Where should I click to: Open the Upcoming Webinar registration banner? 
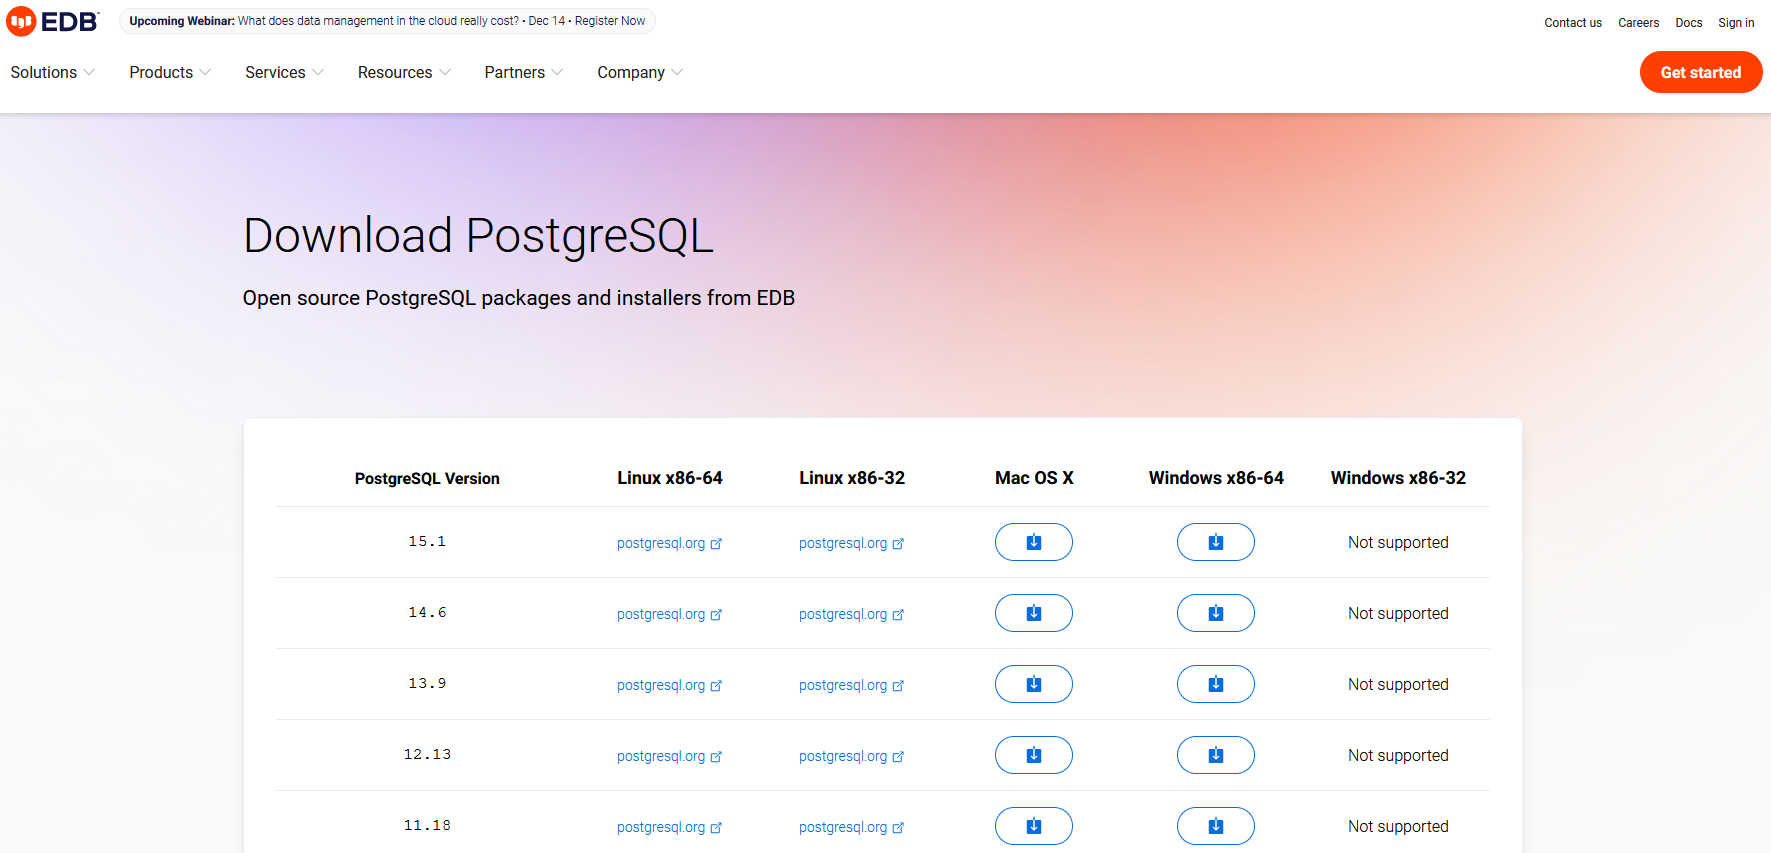[387, 21]
